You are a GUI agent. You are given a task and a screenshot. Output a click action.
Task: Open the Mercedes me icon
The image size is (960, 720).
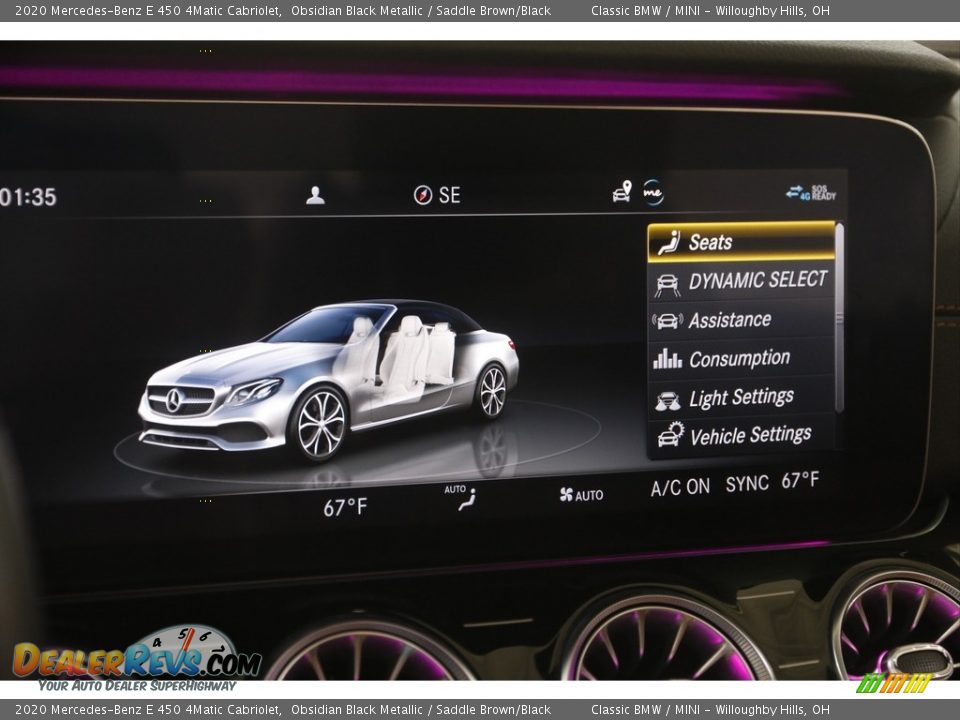(653, 192)
